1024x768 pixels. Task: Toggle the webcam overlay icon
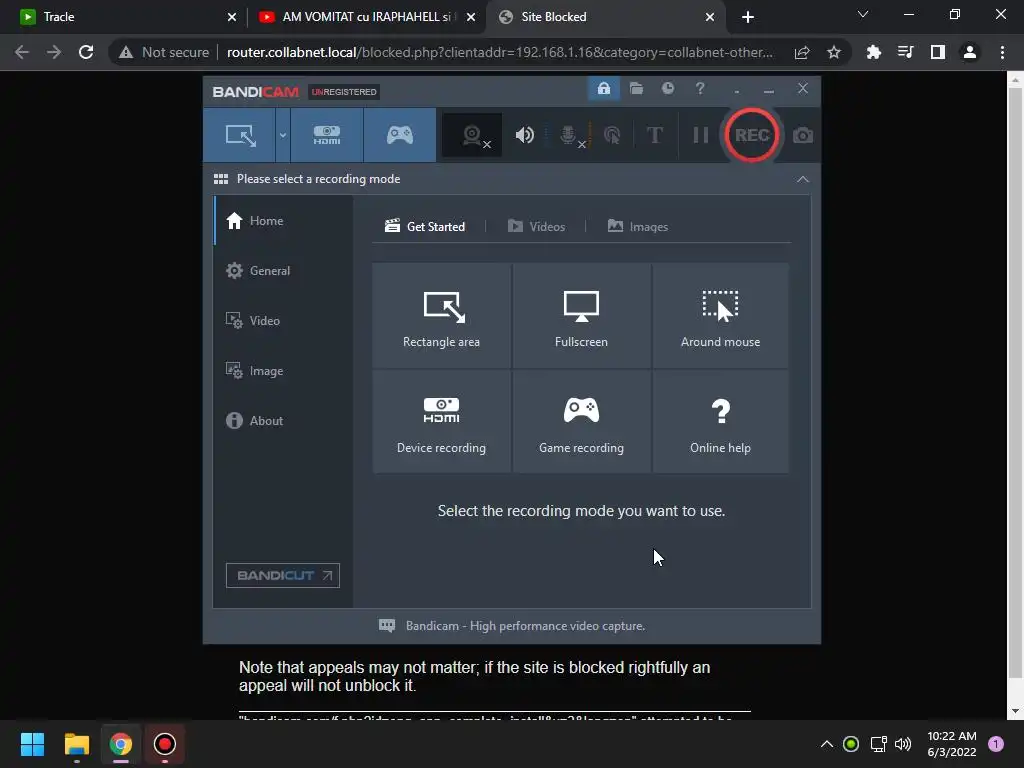[473, 135]
